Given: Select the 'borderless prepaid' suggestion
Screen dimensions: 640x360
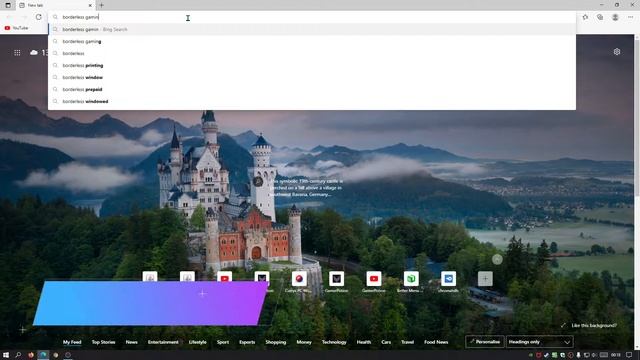Looking at the screenshot, I should [312, 89].
